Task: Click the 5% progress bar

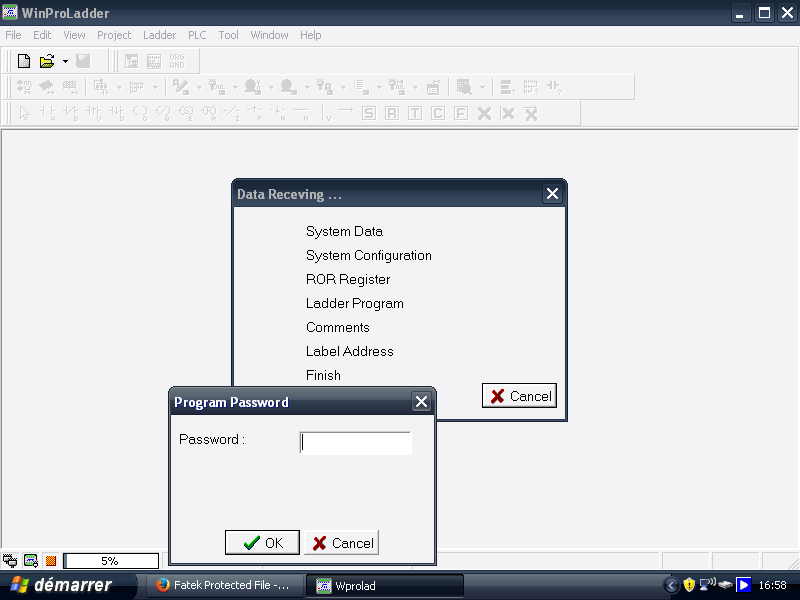Action: pyautogui.click(x=111, y=561)
